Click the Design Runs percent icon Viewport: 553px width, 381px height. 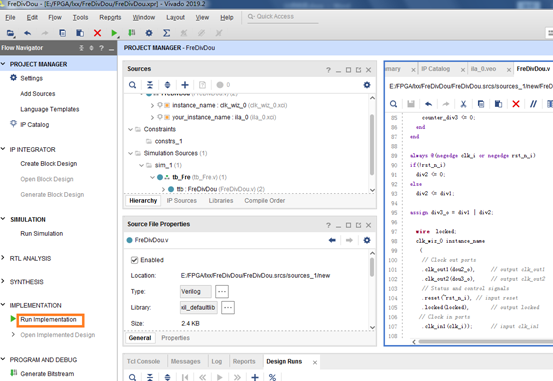pos(272,377)
